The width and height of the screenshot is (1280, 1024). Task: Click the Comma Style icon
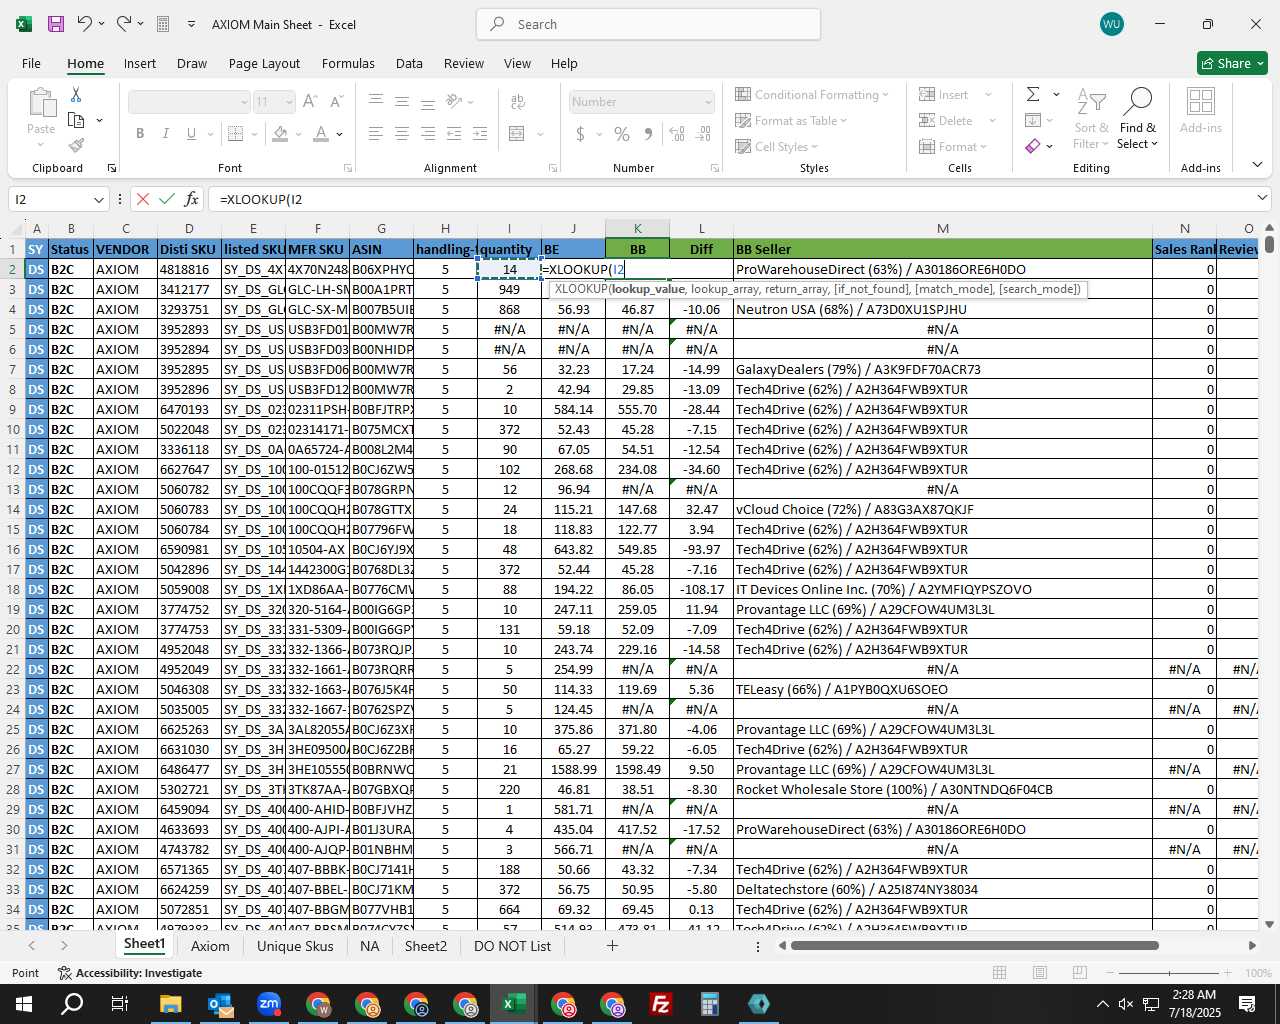649,133
